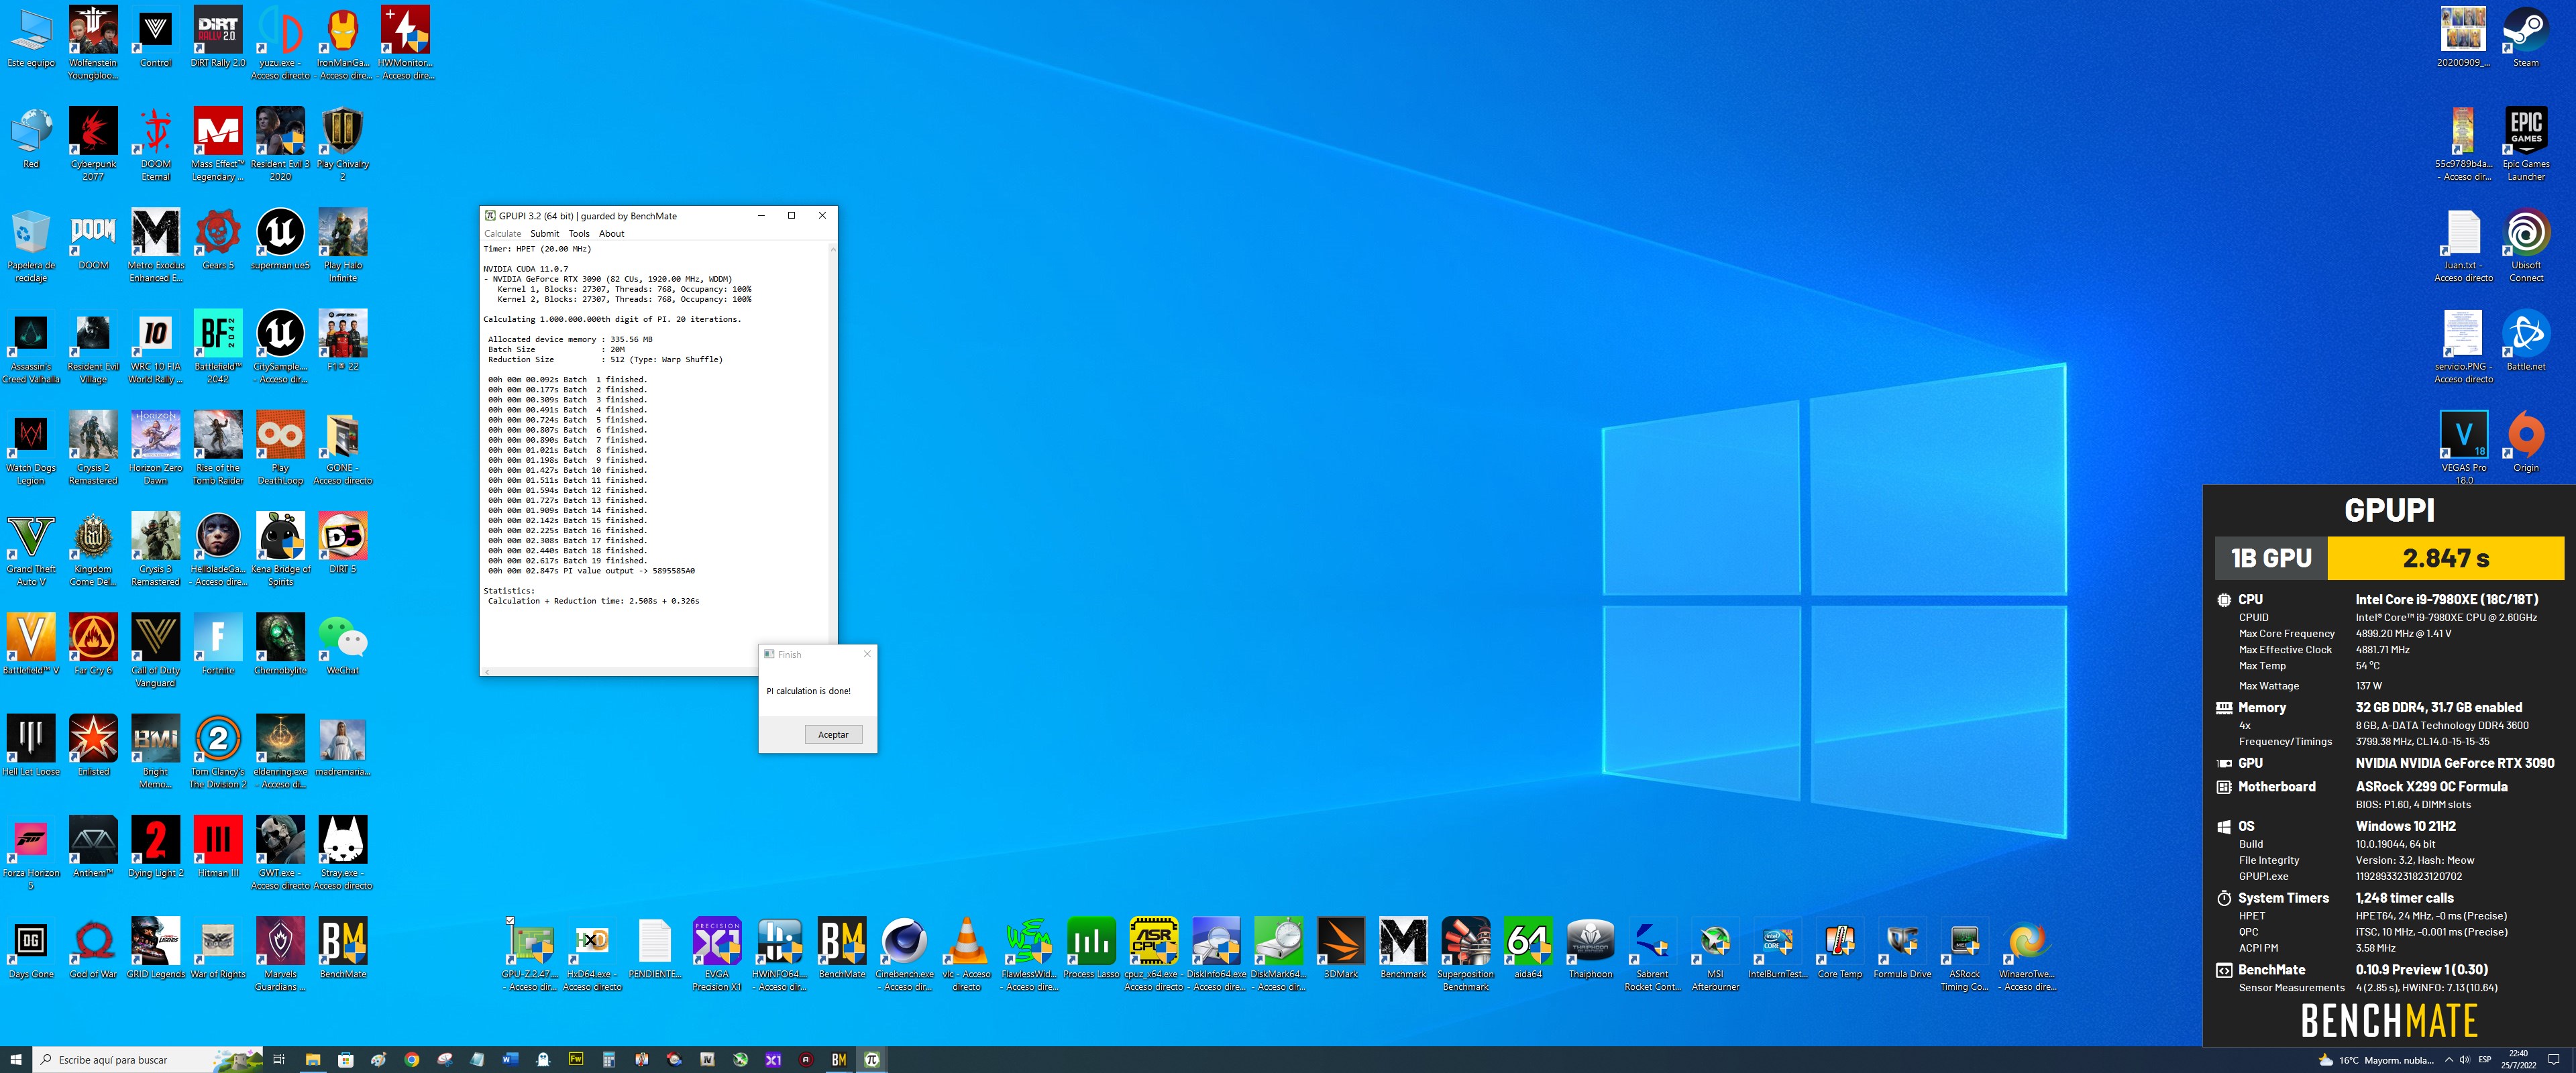The height and width of the screenshot is (1073, 2576).
Task: Select the EVGA Precision X1 icon
Action: click(717, 954)
